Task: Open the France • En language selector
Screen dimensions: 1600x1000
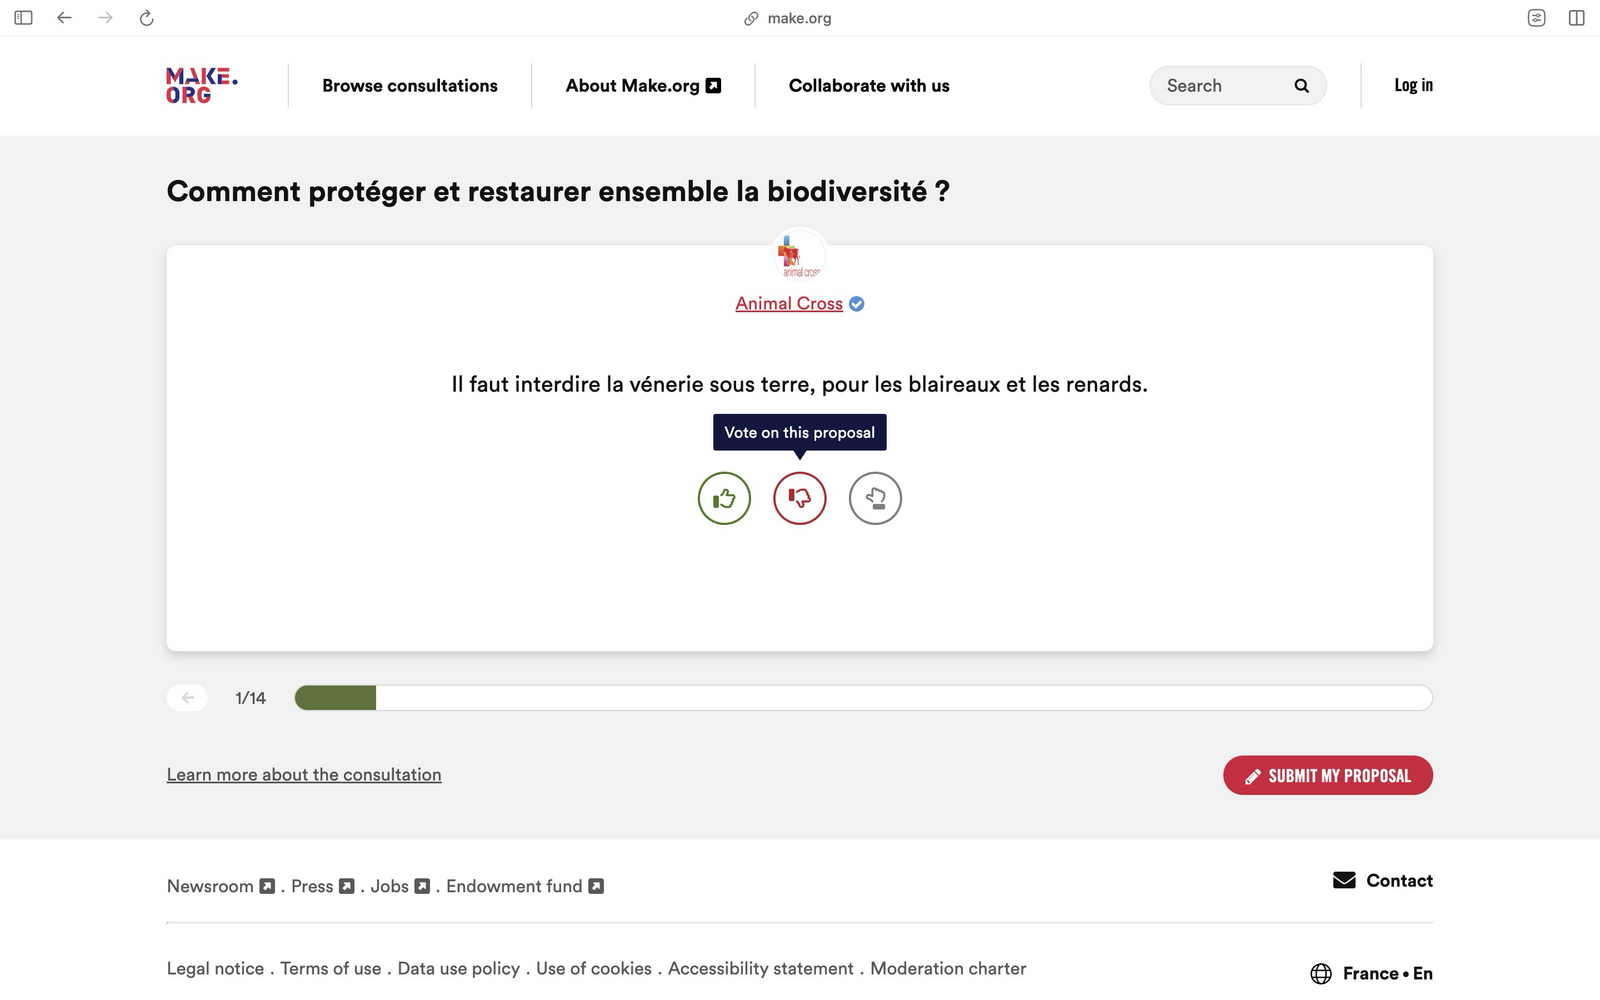Action: coord(1372,973)
